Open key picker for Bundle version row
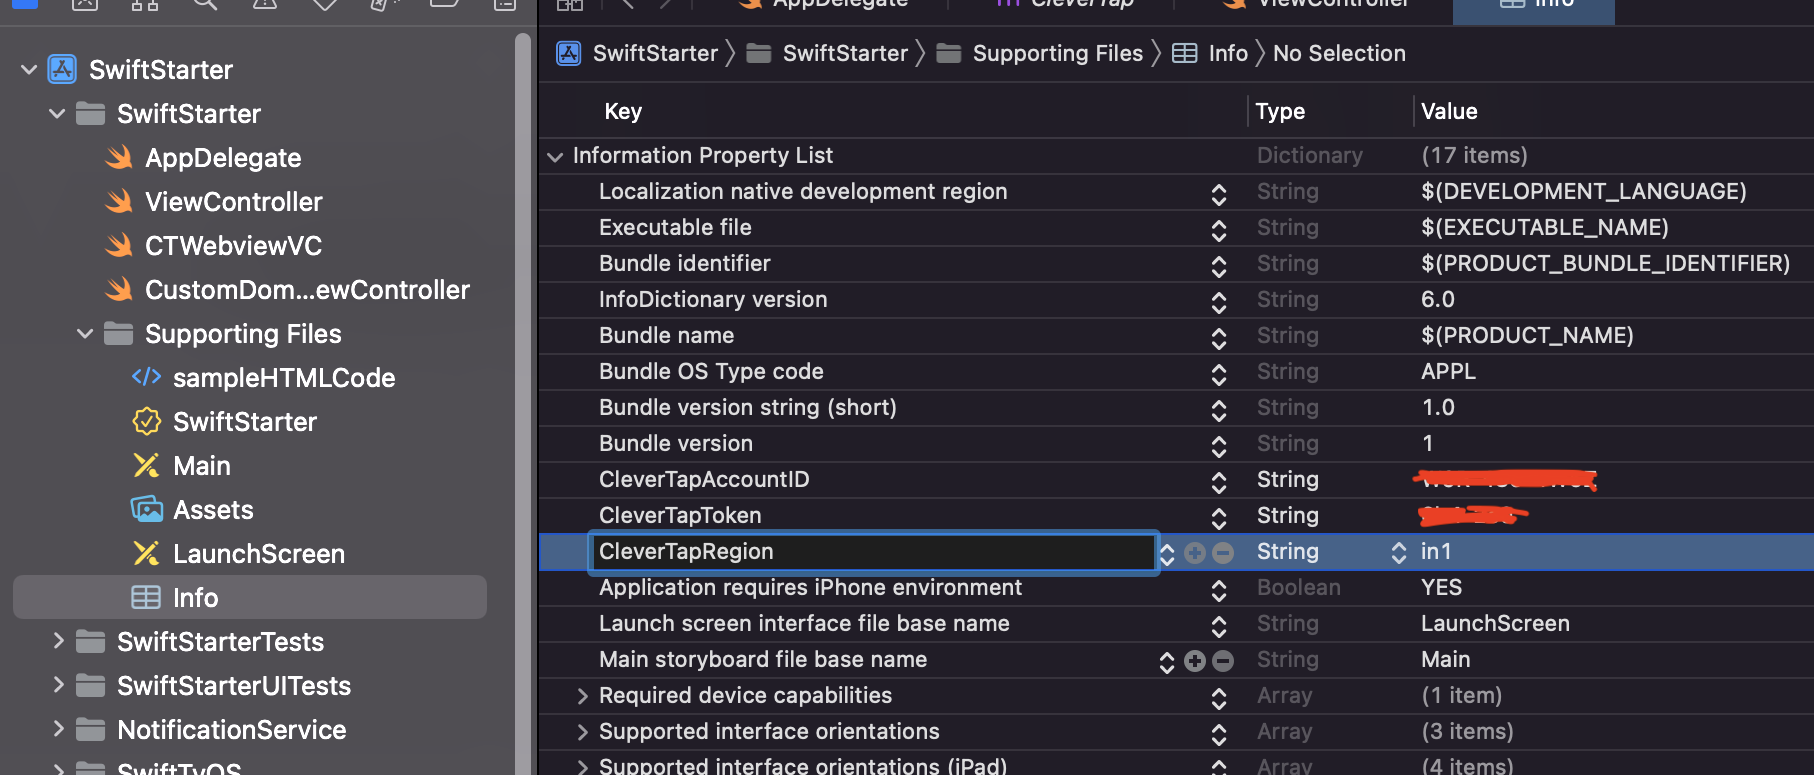The height and width of the screenshot is (775, 1814). [1219, 445]
